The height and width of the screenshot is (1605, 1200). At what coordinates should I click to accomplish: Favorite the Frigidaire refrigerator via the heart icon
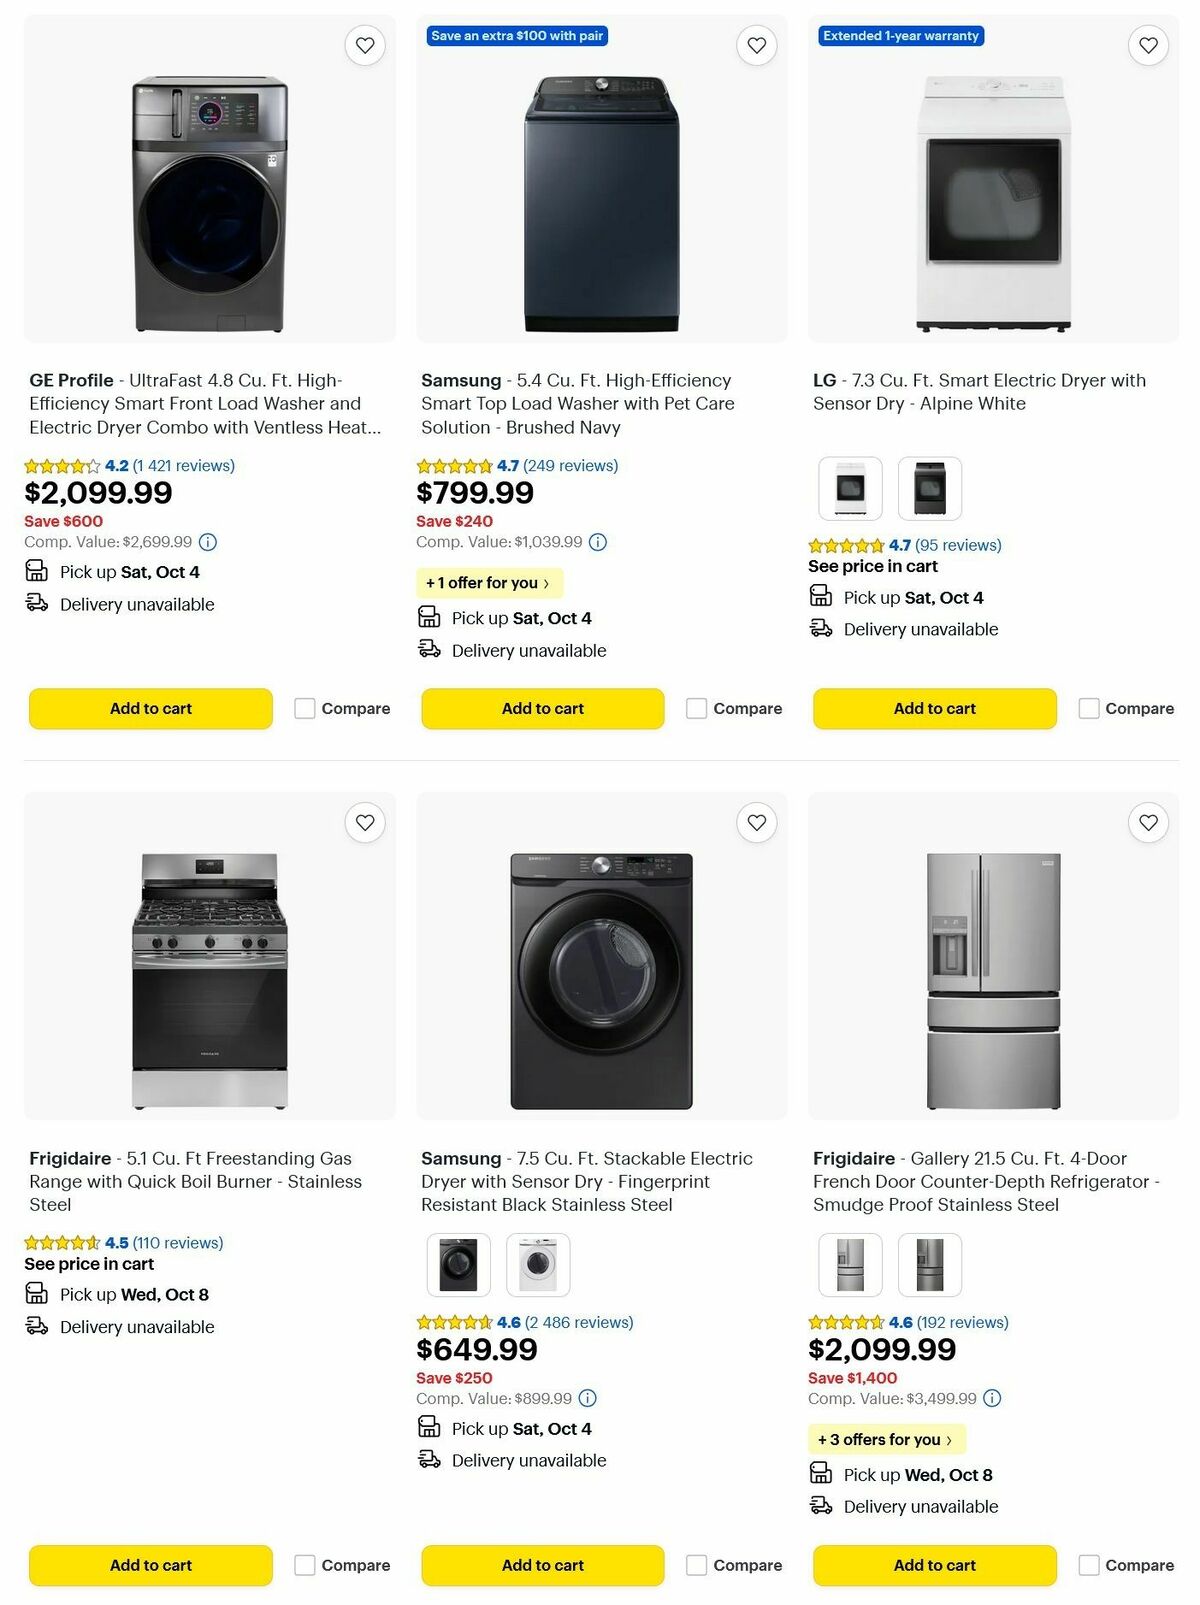tap(1147, 822)
